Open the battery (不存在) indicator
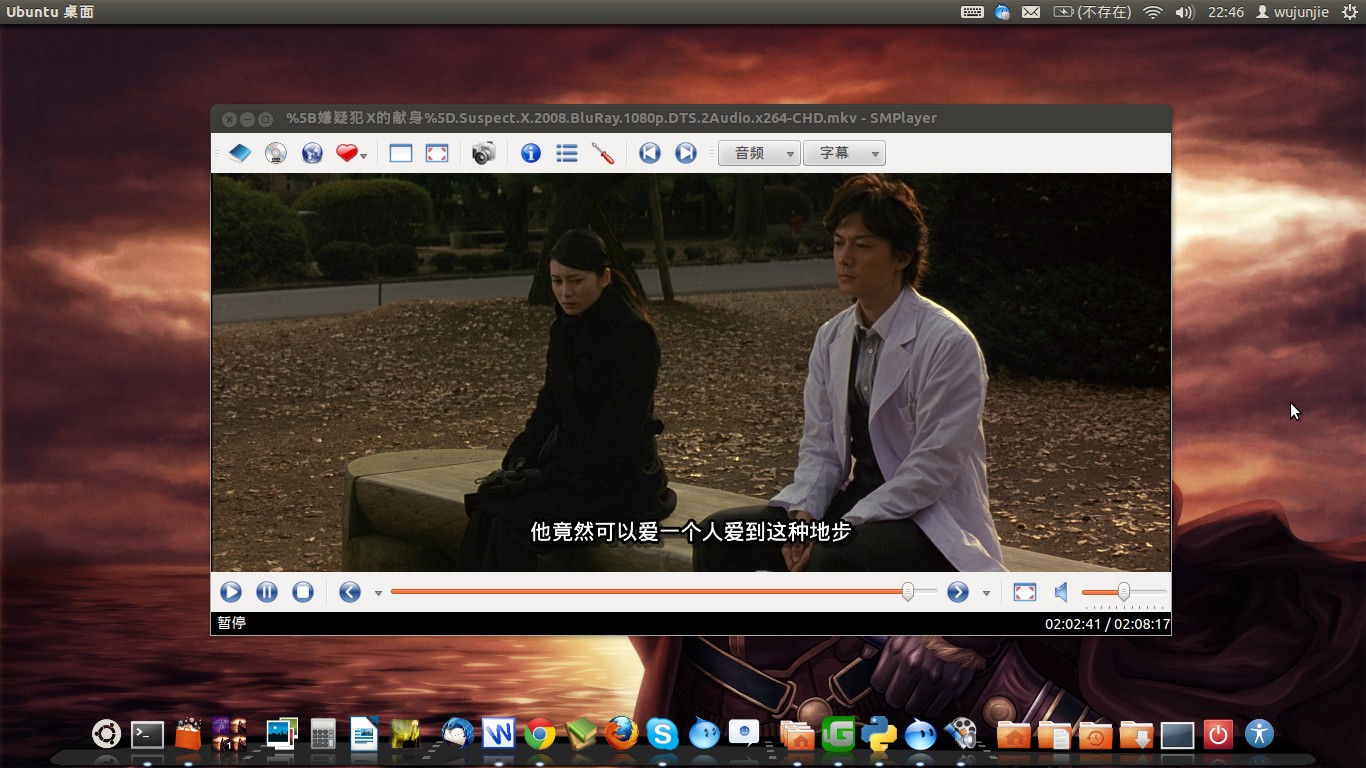The height and width of the screenshot is (768, 1366). [x=1091, y=12]
